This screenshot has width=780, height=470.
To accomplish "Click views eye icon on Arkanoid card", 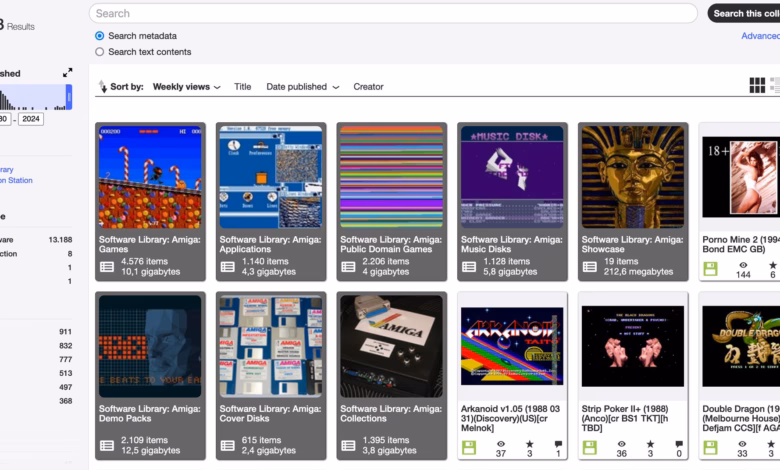I will point(501,444).
